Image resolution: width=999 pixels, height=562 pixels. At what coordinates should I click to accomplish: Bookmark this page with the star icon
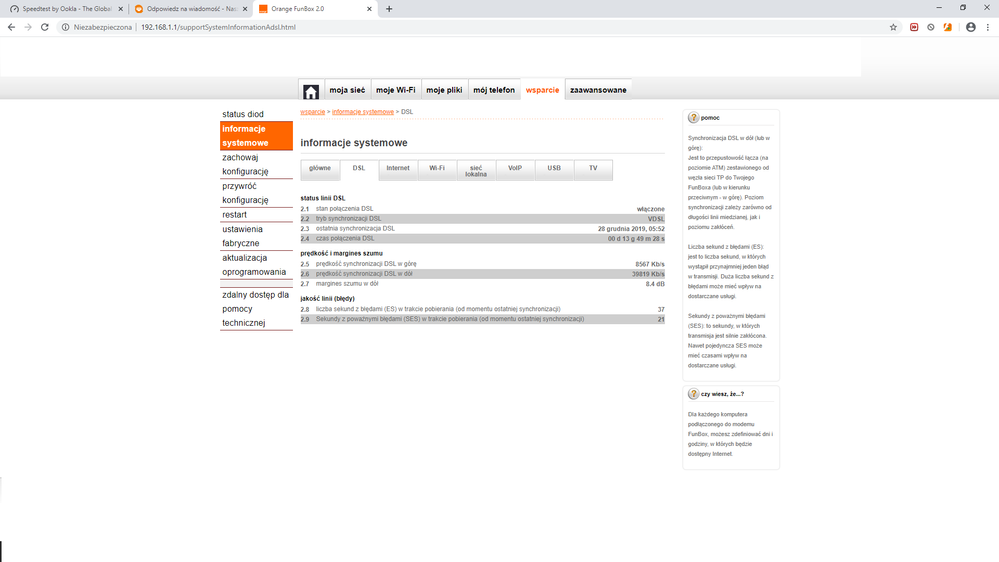coord(893,27)
